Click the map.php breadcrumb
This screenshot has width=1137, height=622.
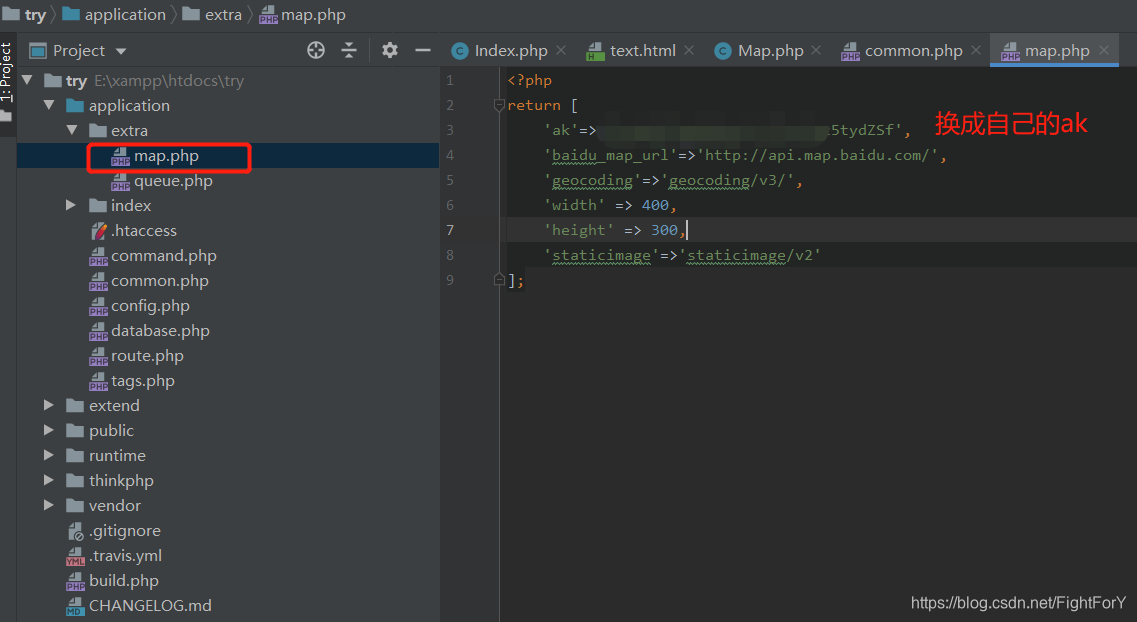point(313,14)
